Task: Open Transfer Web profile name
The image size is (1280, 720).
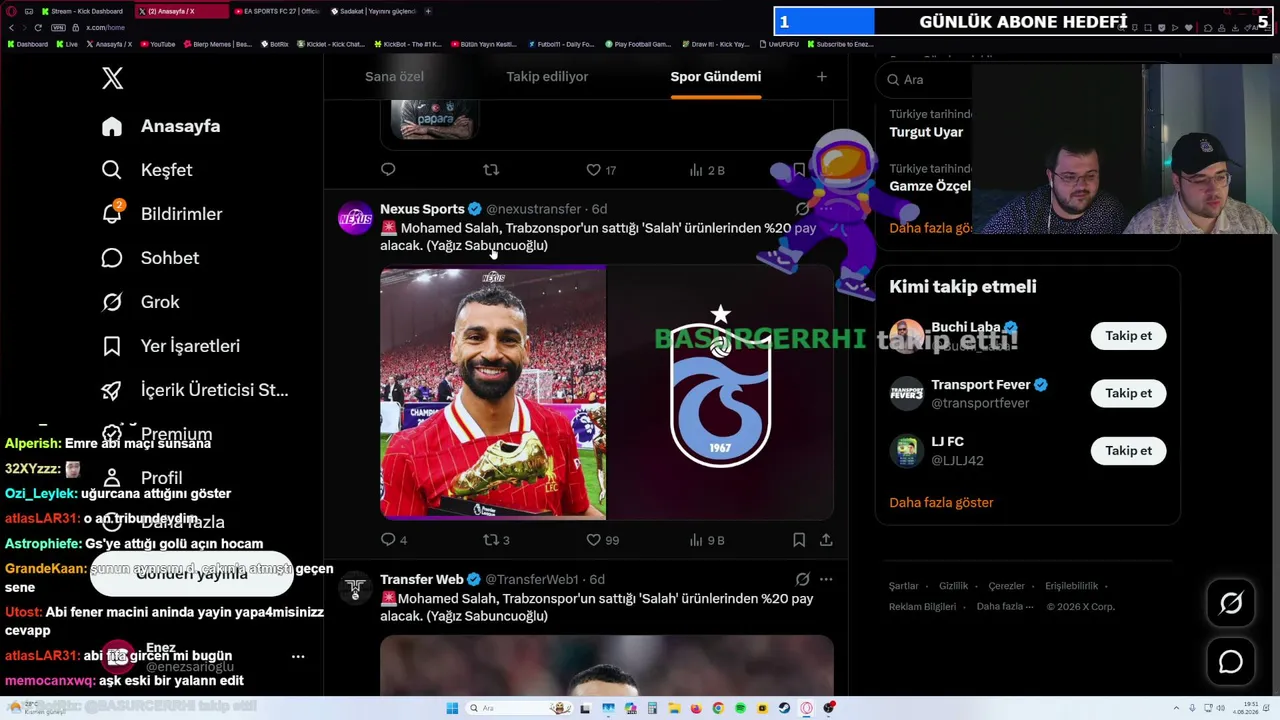Action: coord(422,579)
